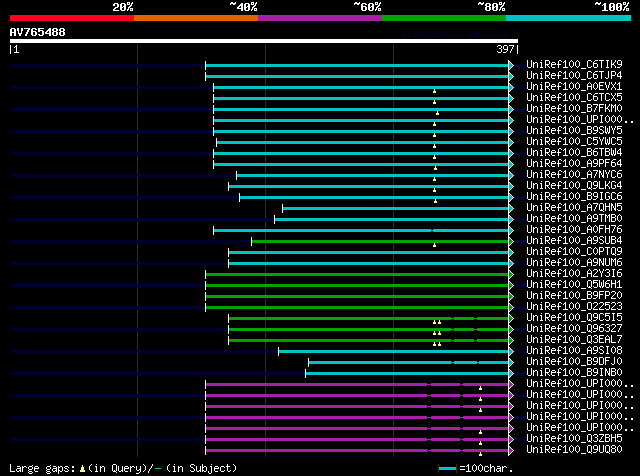
Task: Select the UniRef100_A9TMB0 label
Action: click(574, 218)
